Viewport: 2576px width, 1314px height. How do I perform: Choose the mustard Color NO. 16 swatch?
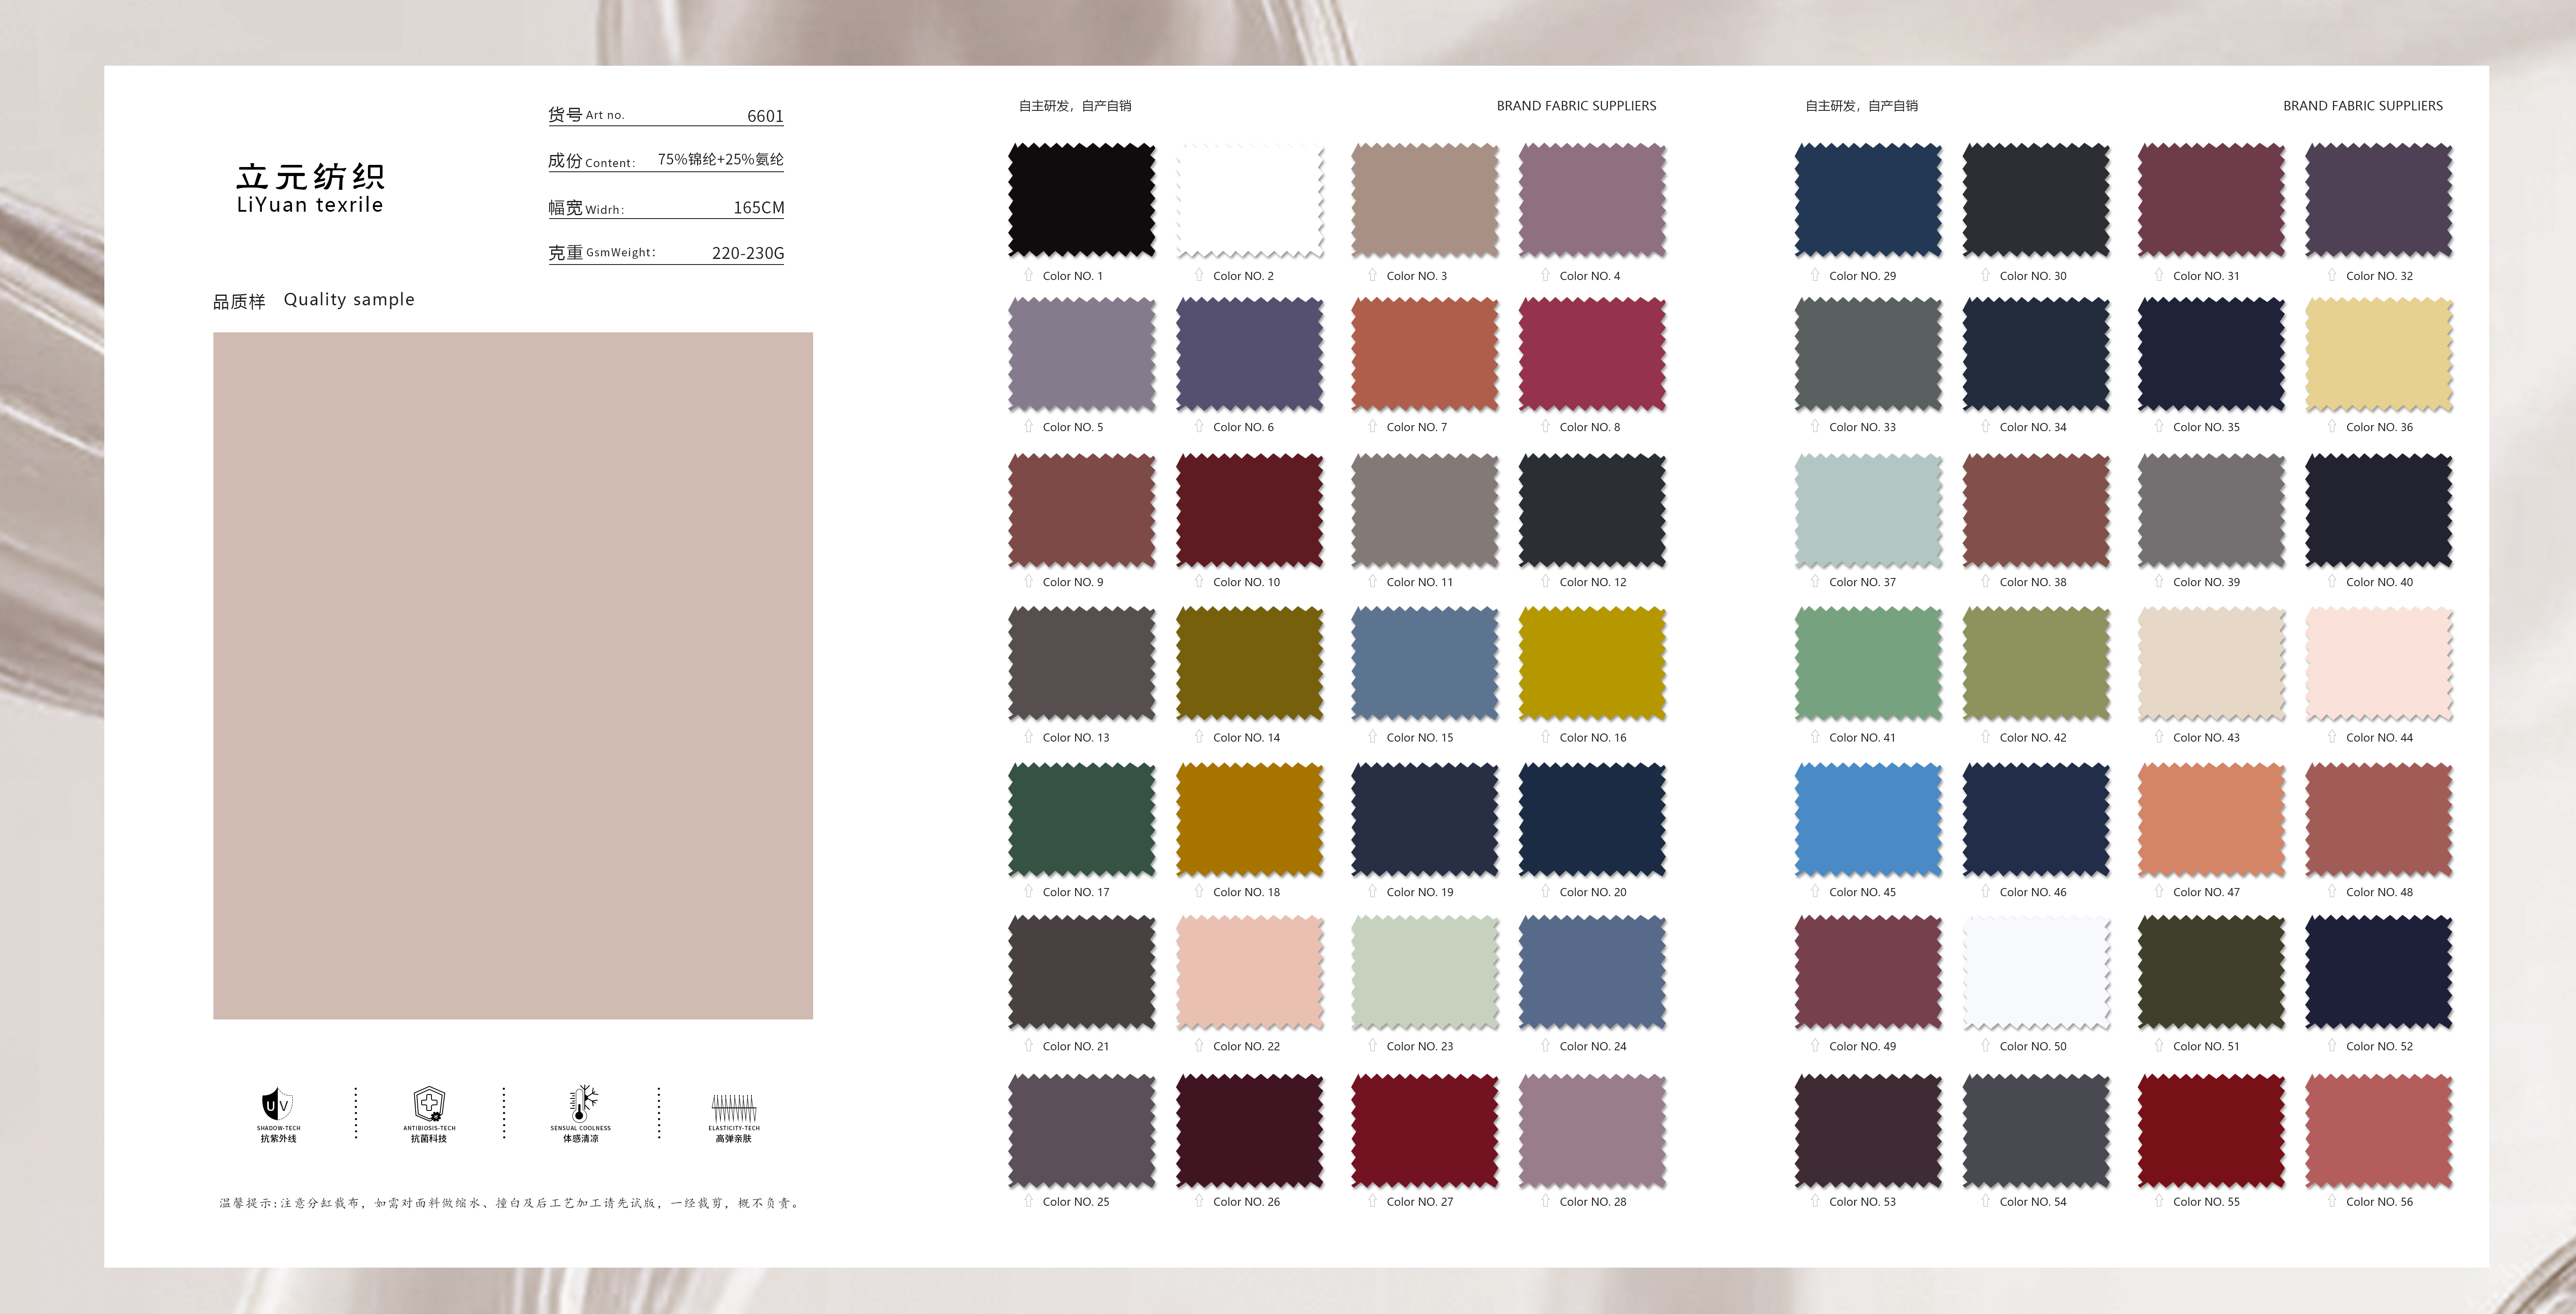(1592, 663)
